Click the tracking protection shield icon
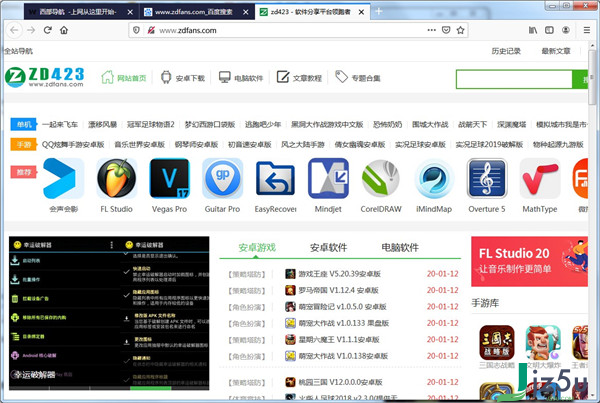 pos(136,30)
